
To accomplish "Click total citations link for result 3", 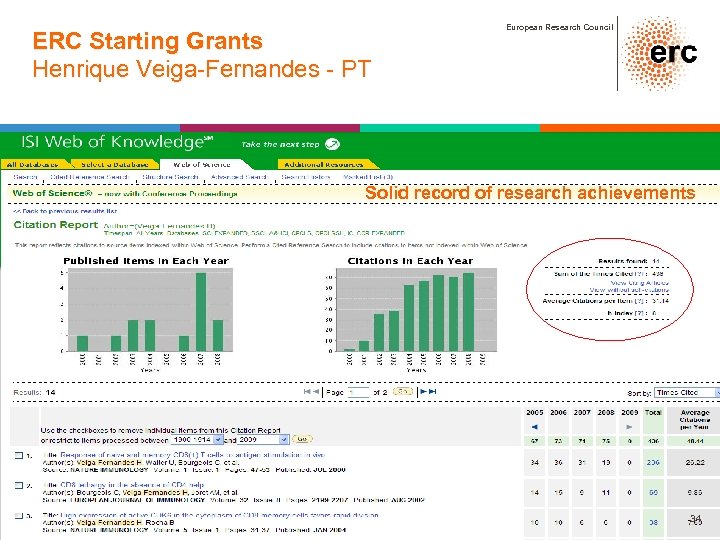I will pos(653,523).
